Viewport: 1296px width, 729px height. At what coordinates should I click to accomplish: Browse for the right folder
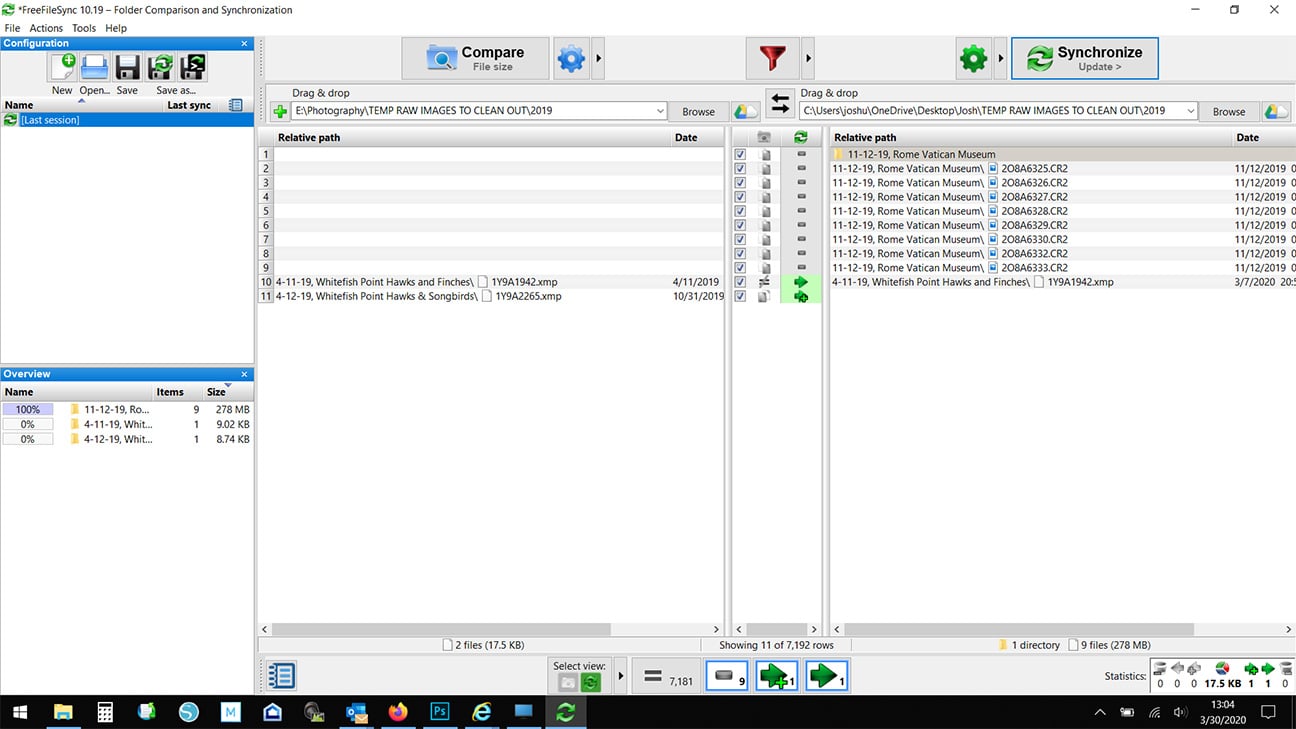[1229, 111]
